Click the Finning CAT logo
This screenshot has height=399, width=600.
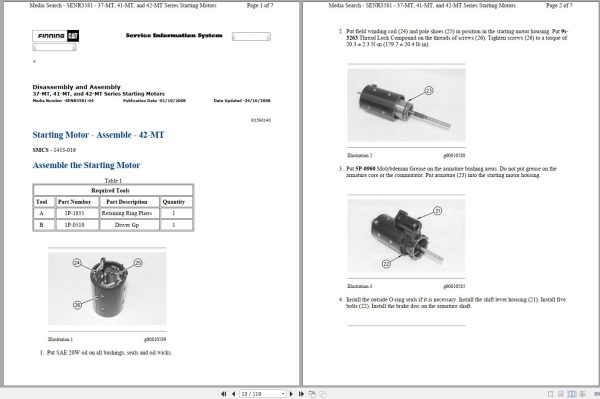(x=55, y=36)
